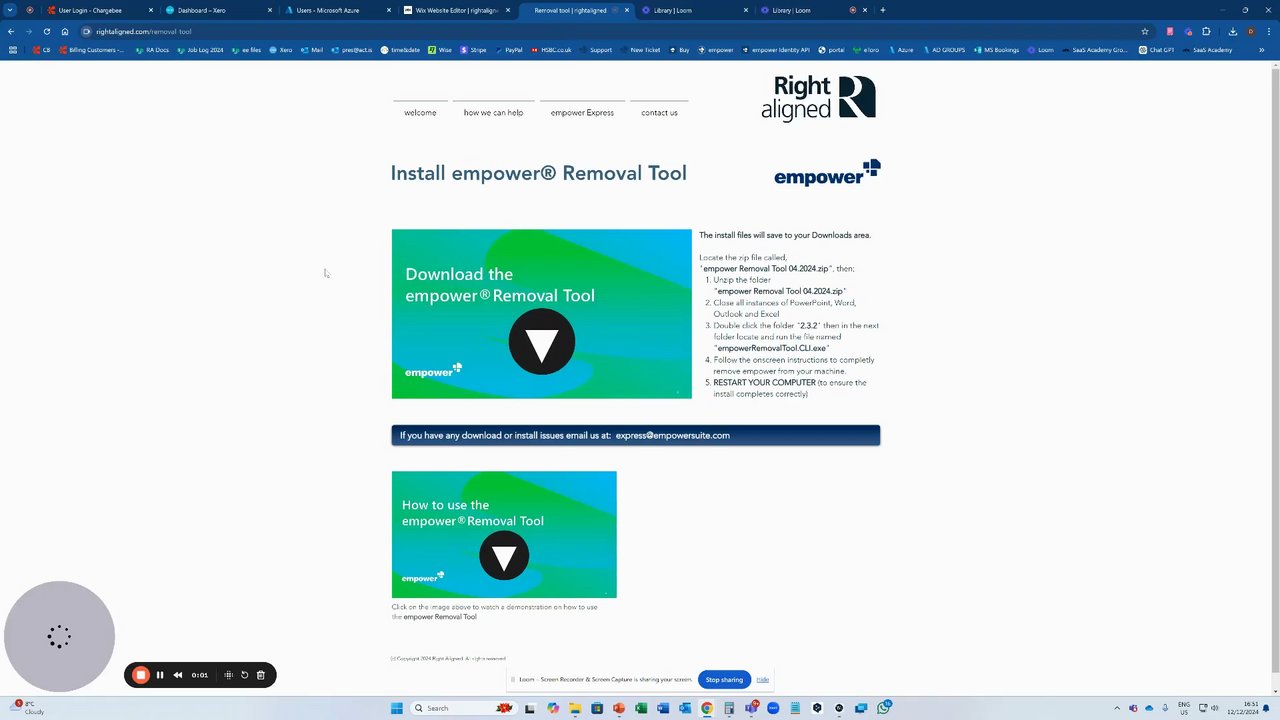
Task: Switch to the Users - Microsoft Azure tab
Action: coord(338,10)
